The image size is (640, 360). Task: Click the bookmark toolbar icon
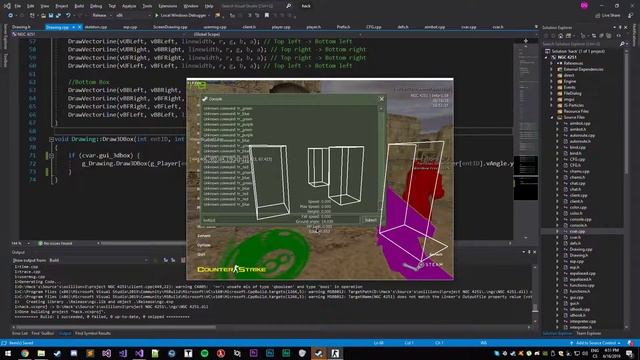[267, 16]
